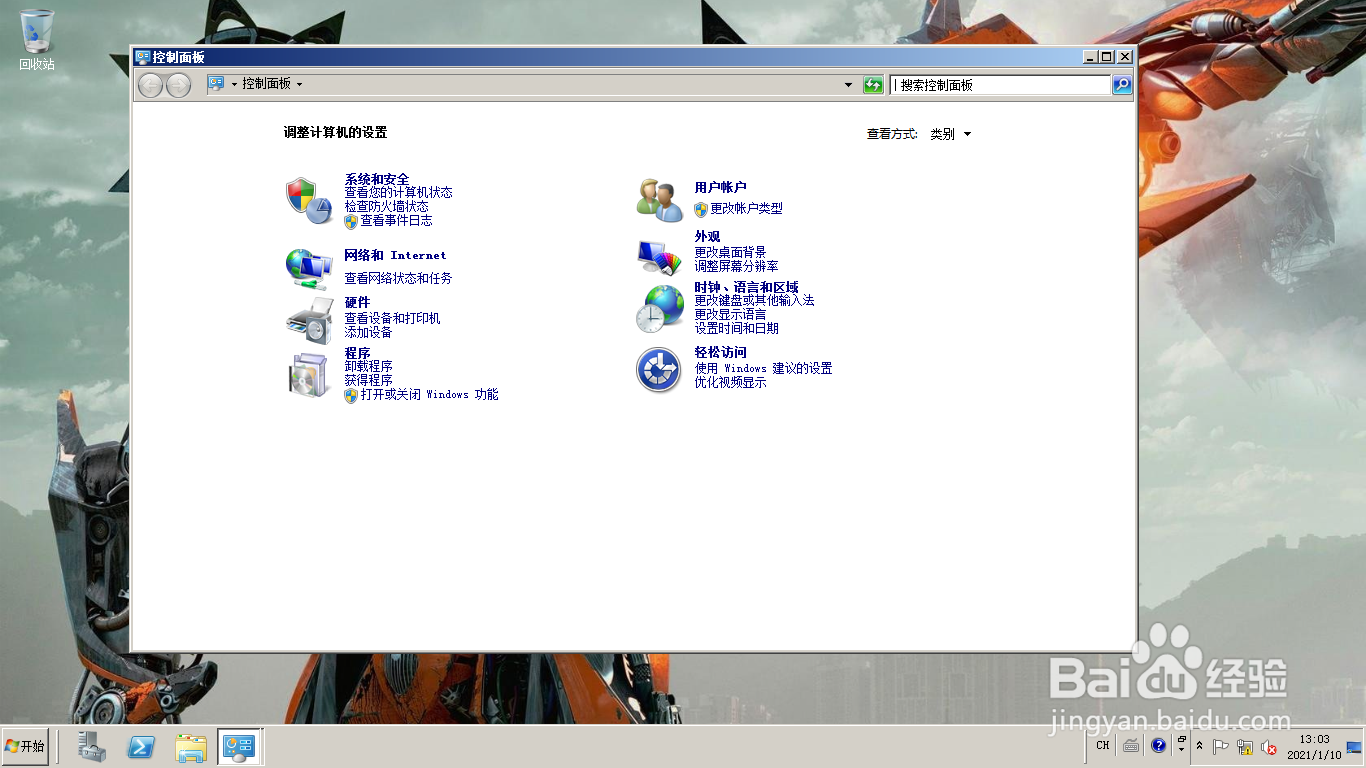This screenshot has width=1366, height=768.
Task: Open Server Manager from the taskbar
Action: [x=92, y=746]
